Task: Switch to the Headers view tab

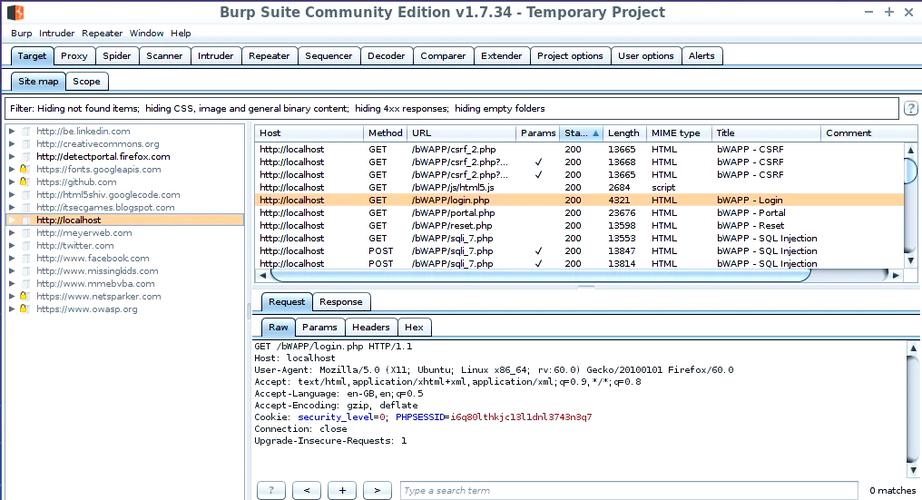Action: 370,327
